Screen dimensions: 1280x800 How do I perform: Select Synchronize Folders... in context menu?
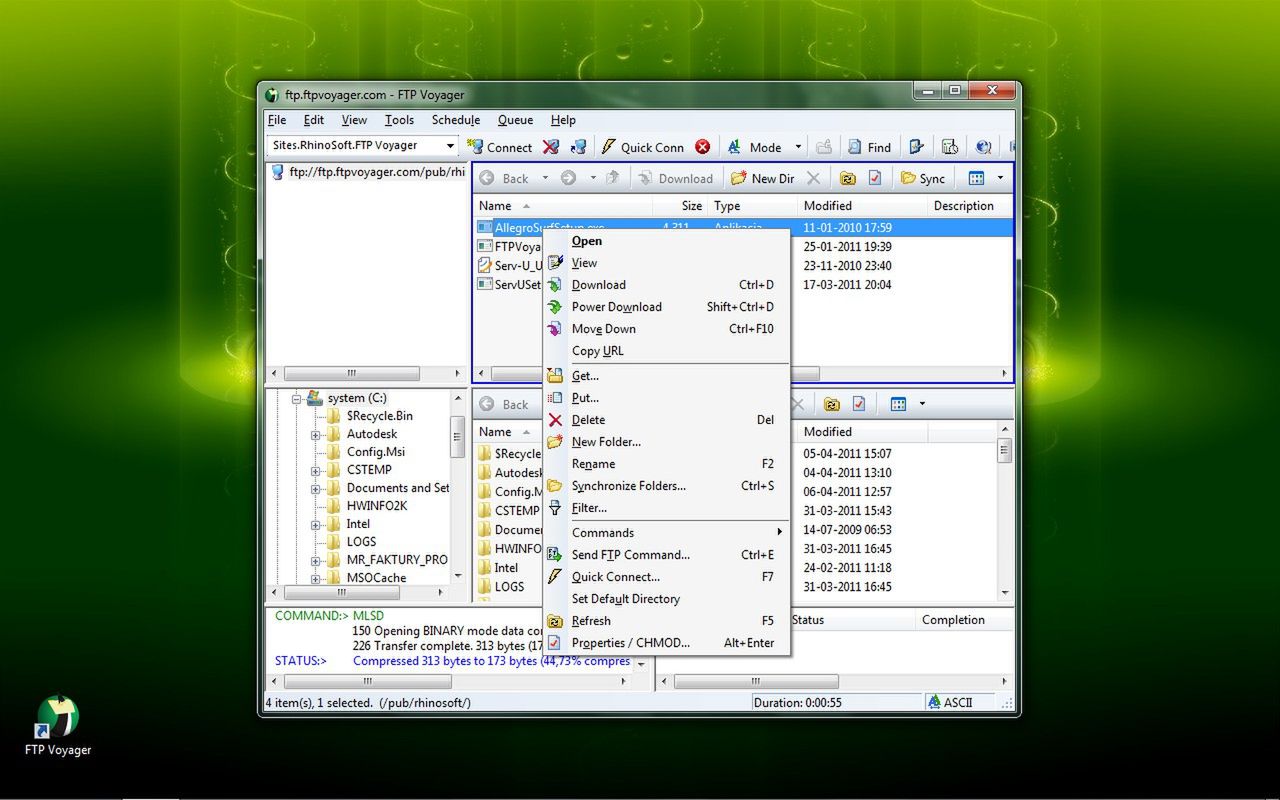667,486
